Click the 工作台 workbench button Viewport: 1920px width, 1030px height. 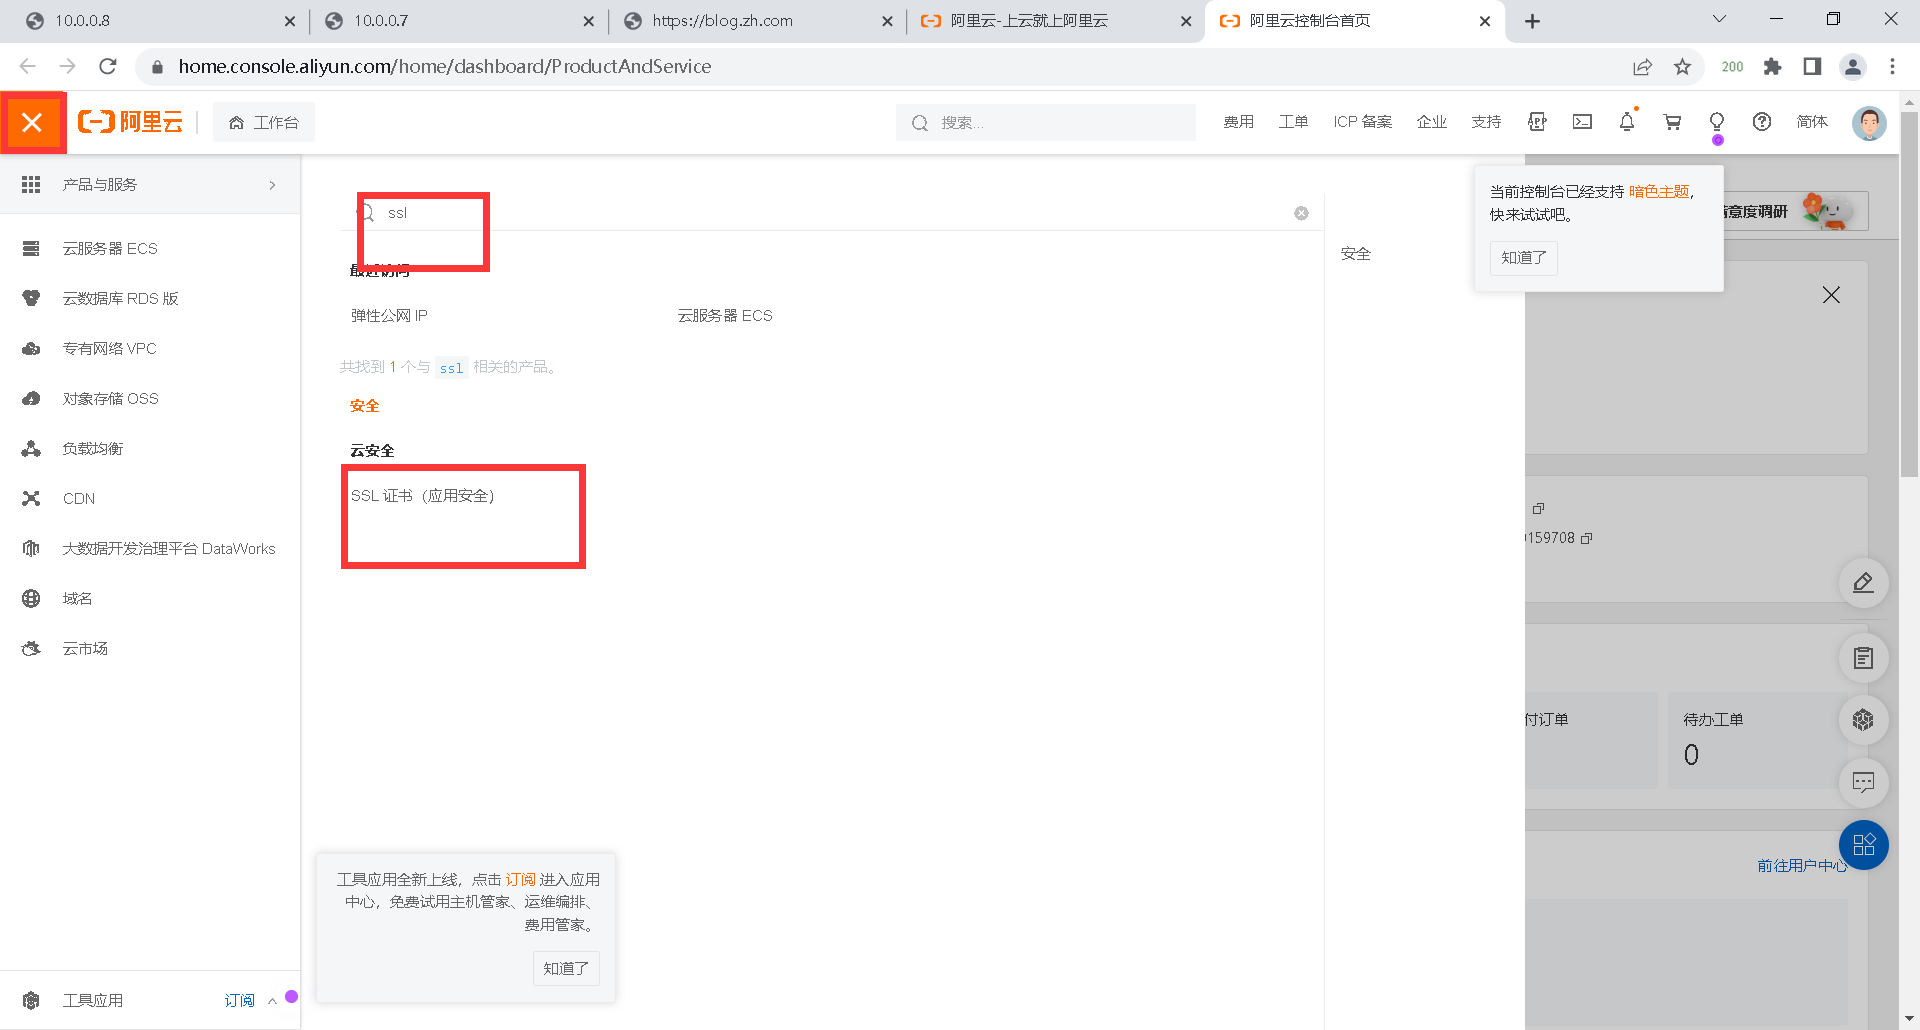coord(264,122)
